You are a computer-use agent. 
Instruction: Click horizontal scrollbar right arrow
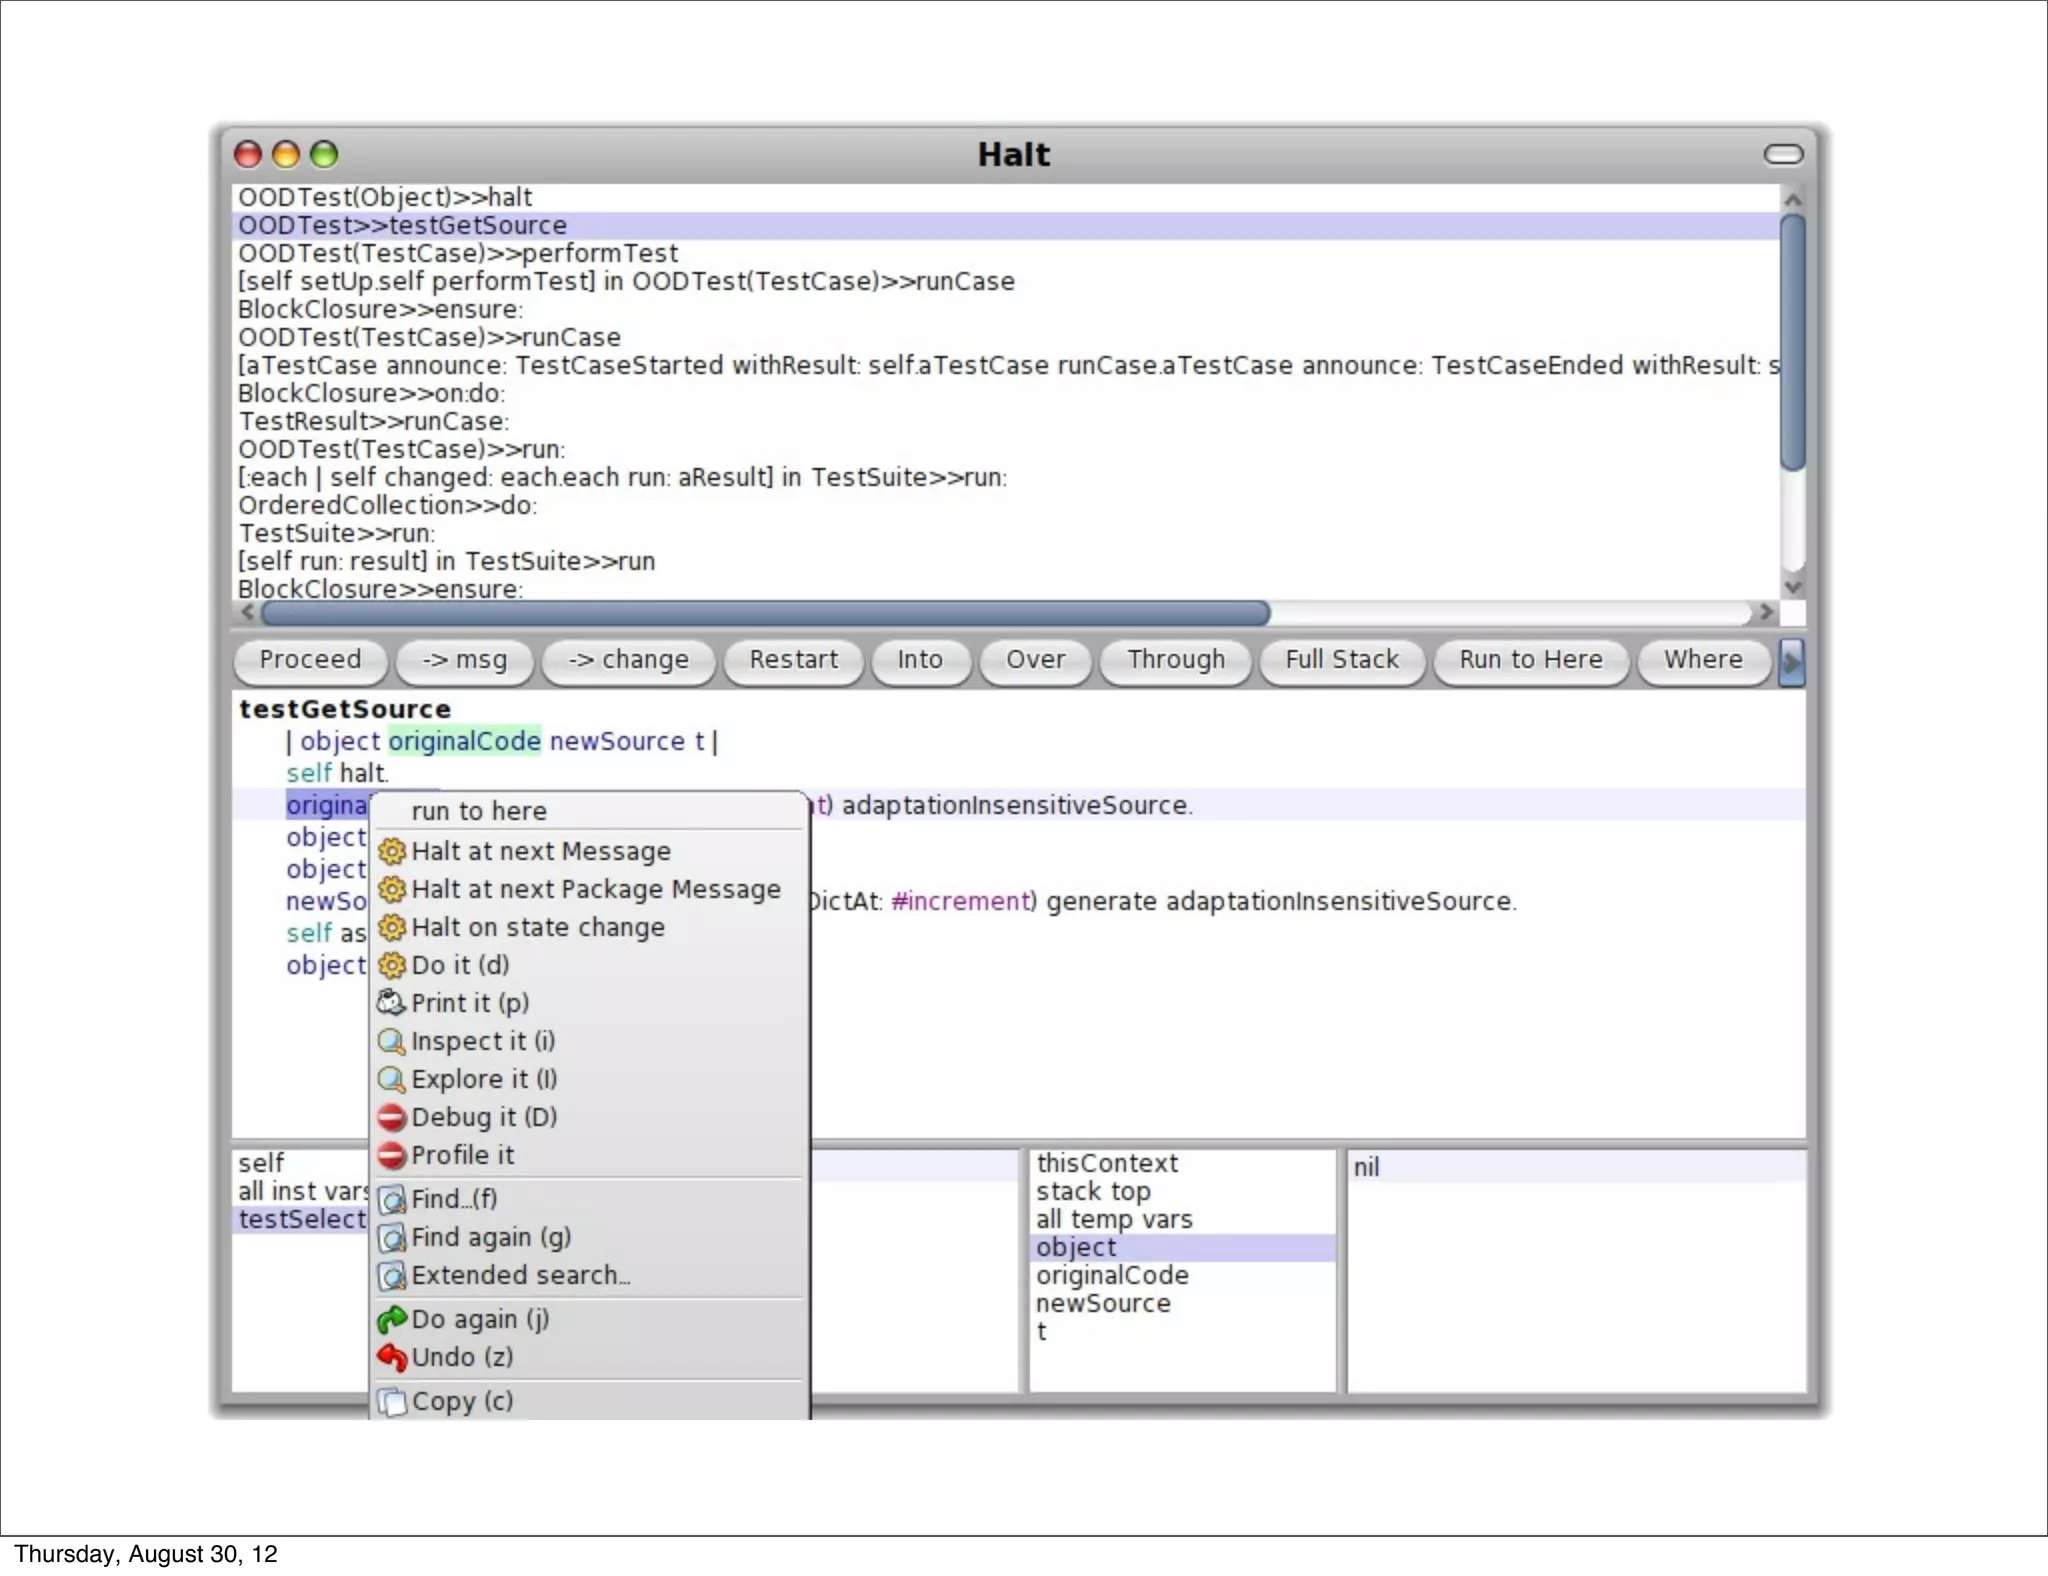click(x=1766, y=611)
